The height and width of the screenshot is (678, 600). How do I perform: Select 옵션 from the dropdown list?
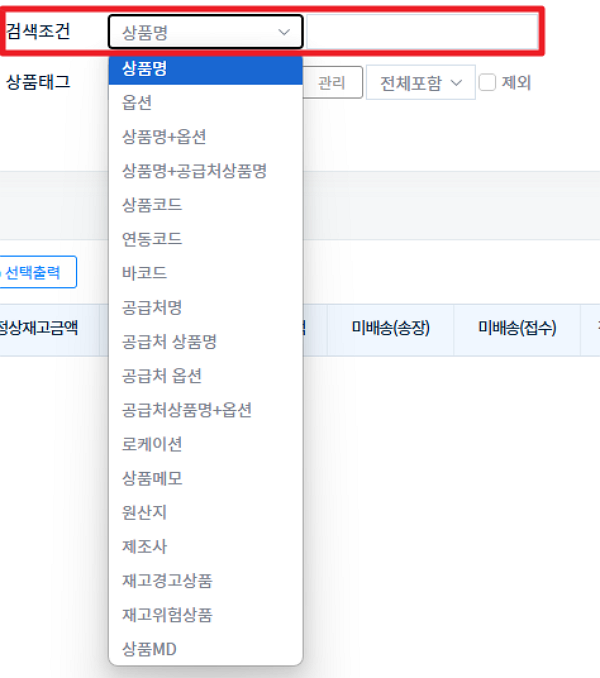[137, 103]
